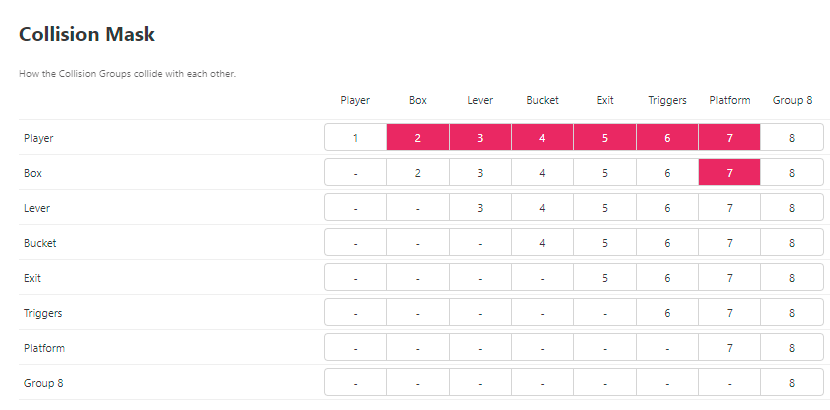Enable Bucket row Triggers cell 6

[667, 243]
